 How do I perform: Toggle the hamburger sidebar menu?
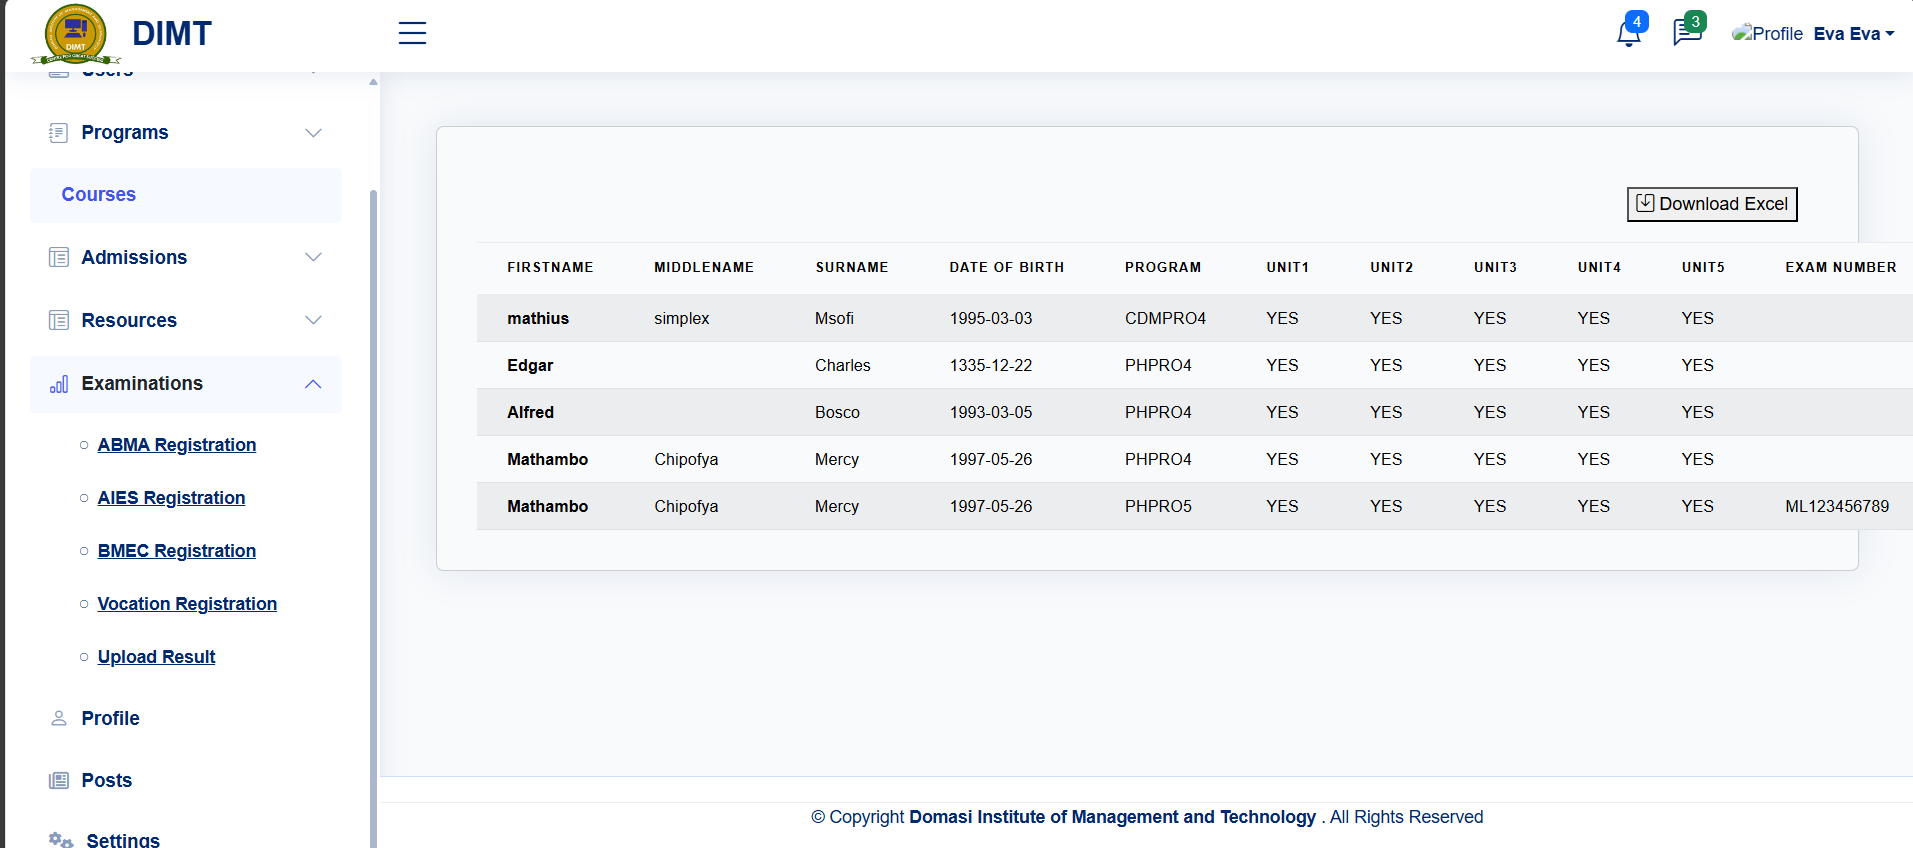coord(412,33)
